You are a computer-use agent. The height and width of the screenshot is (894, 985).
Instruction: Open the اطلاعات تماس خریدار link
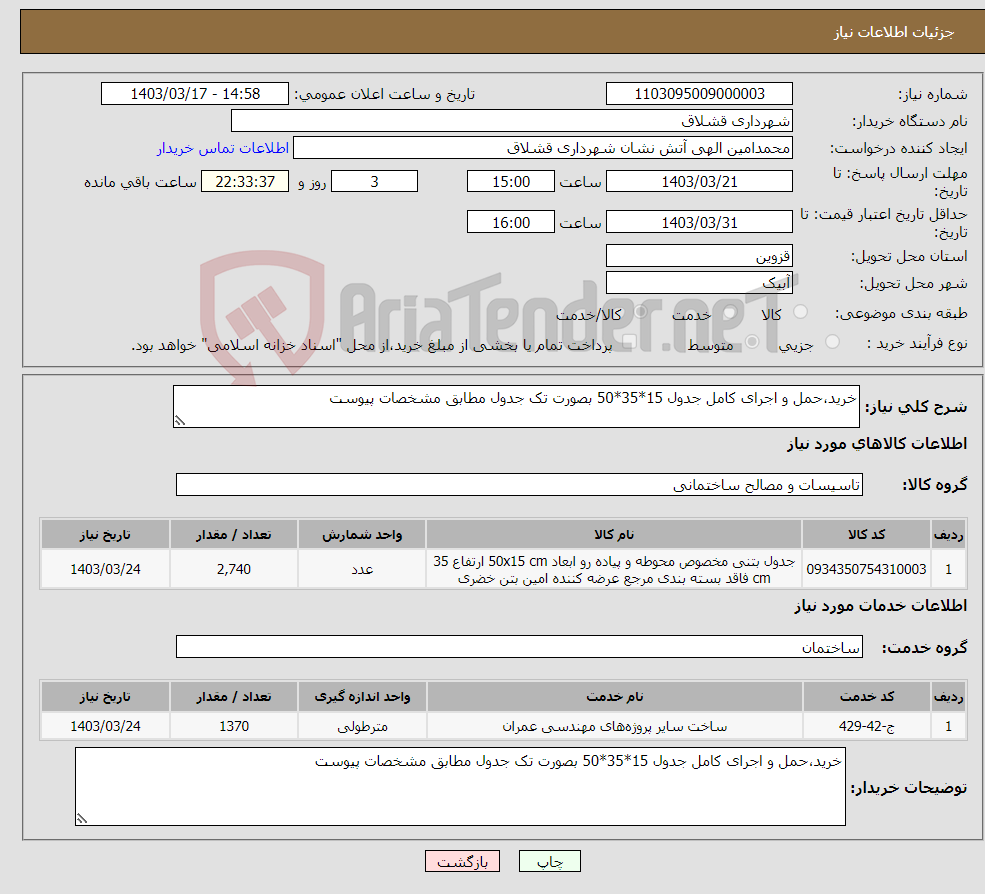tap(222, 148)
